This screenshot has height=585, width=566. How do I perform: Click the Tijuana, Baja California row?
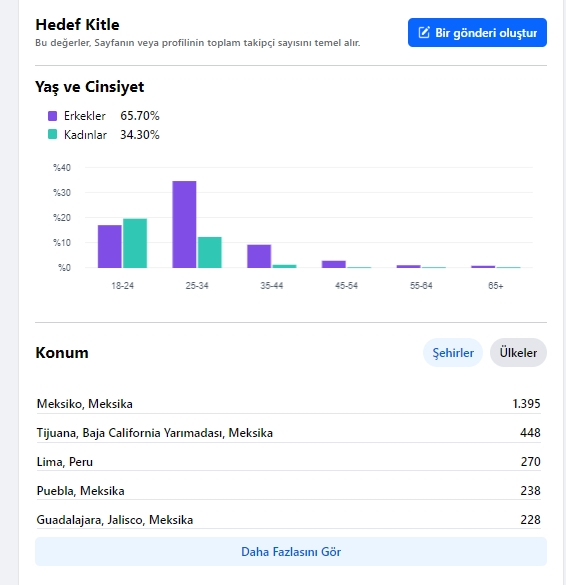pyautogui.click(x=288, y=433)
